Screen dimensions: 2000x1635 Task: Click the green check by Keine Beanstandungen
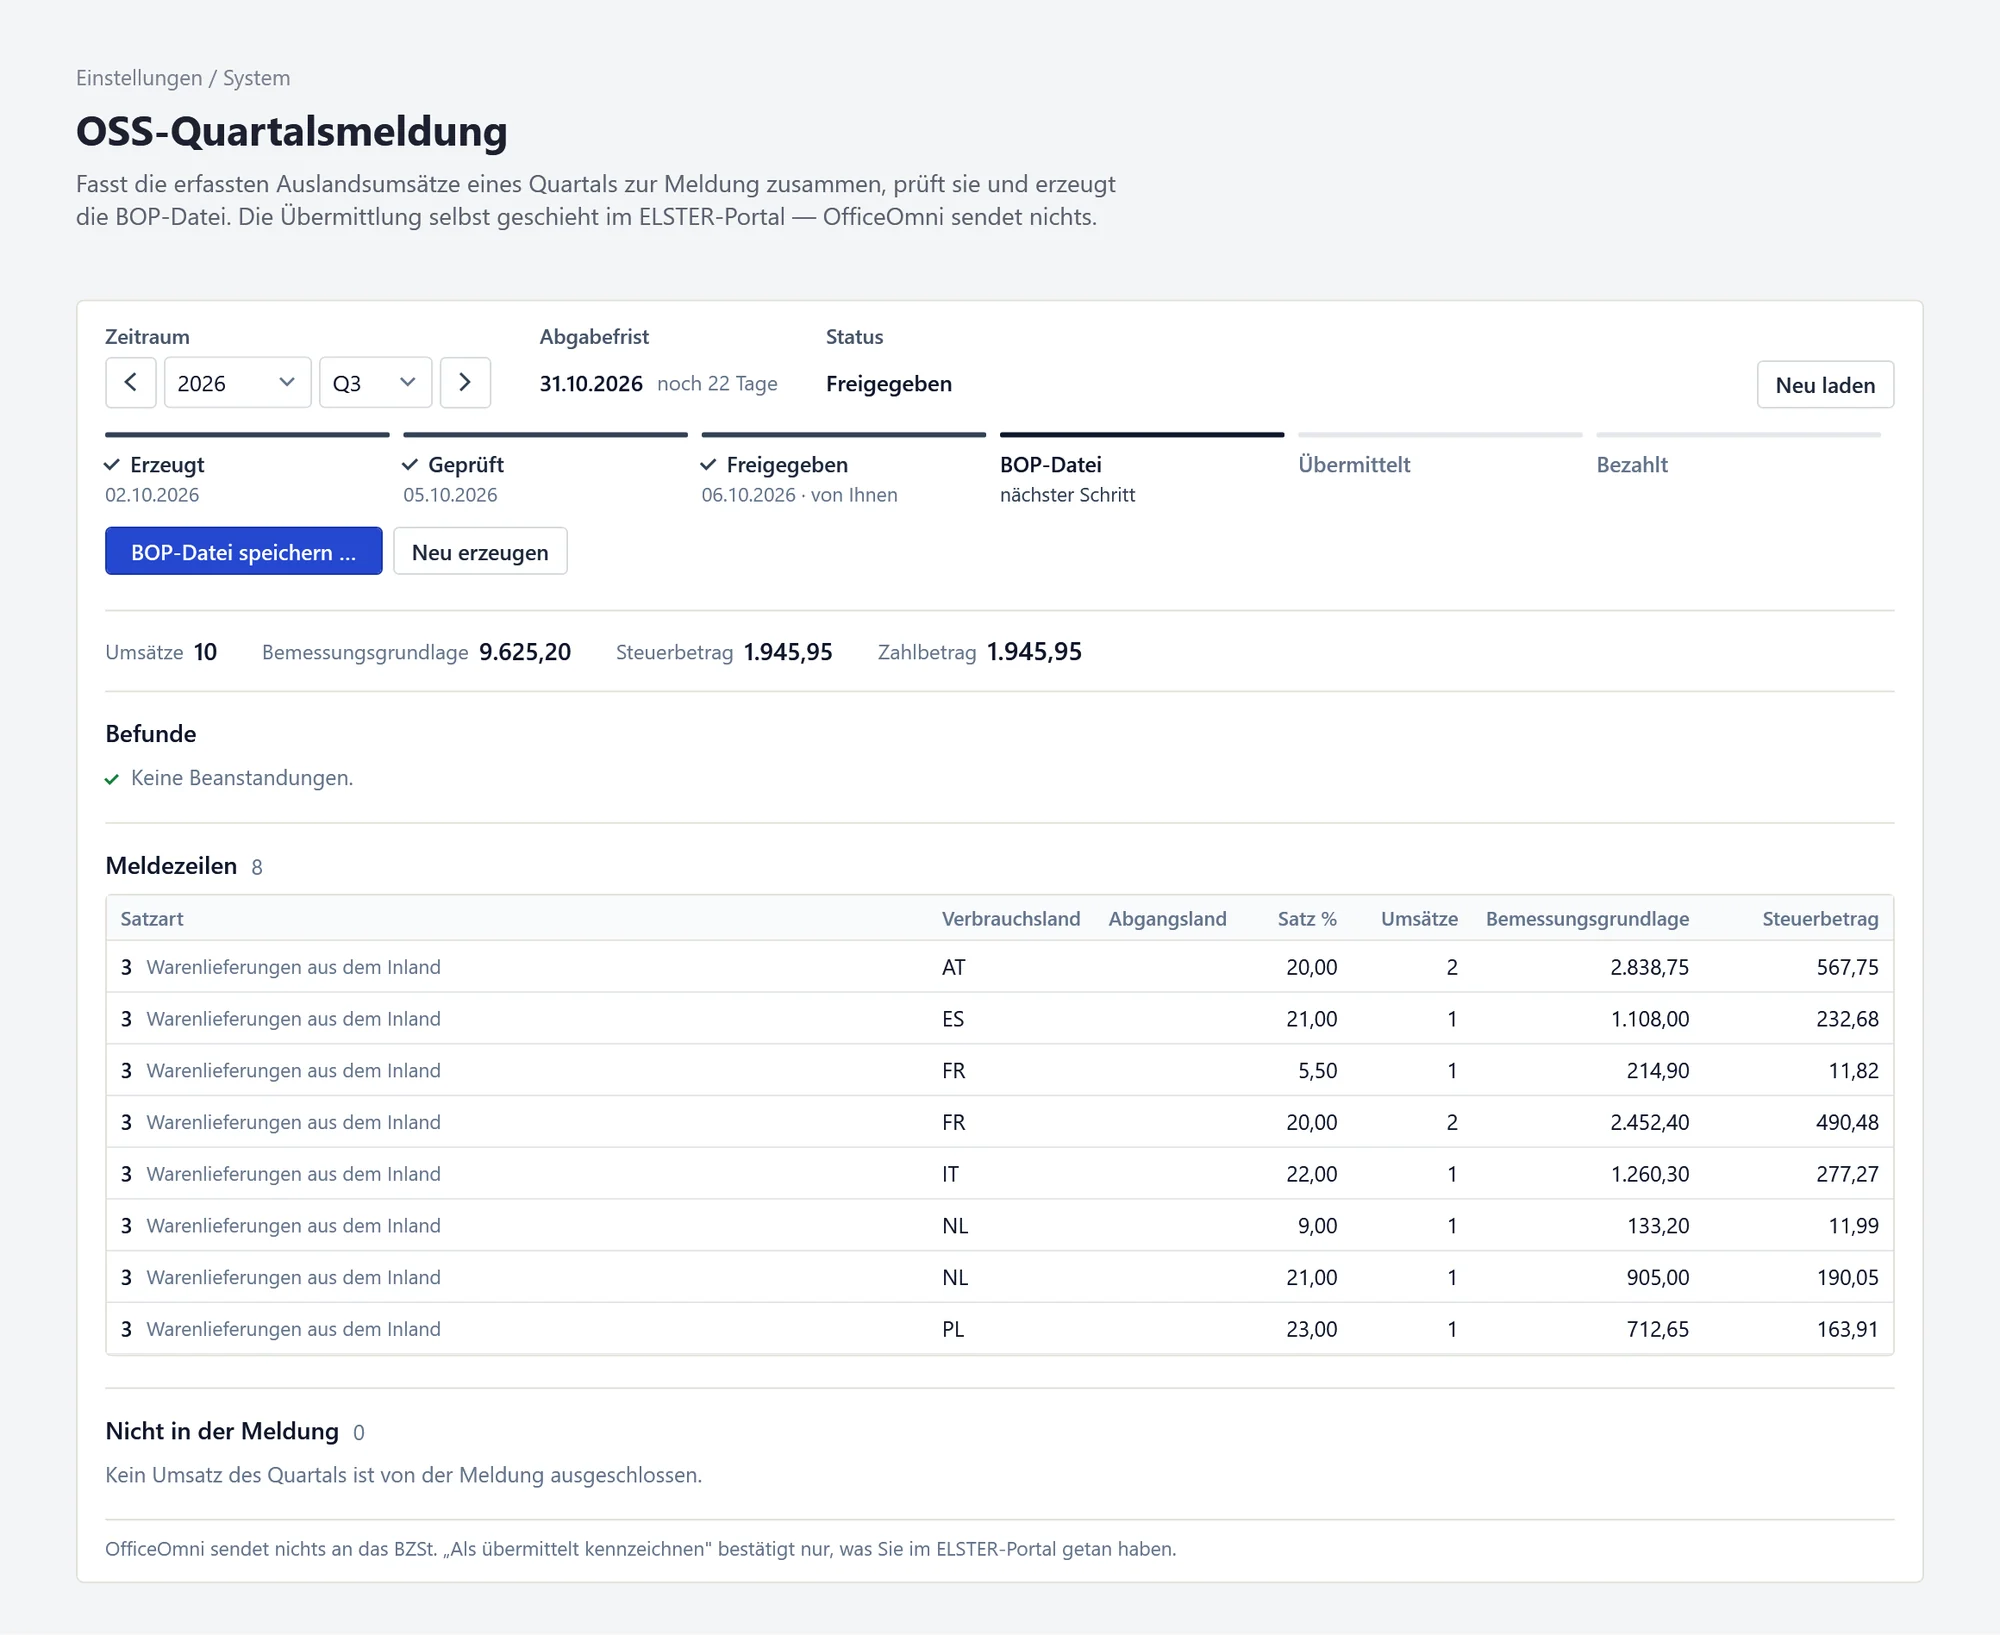(x=112, y=779)
